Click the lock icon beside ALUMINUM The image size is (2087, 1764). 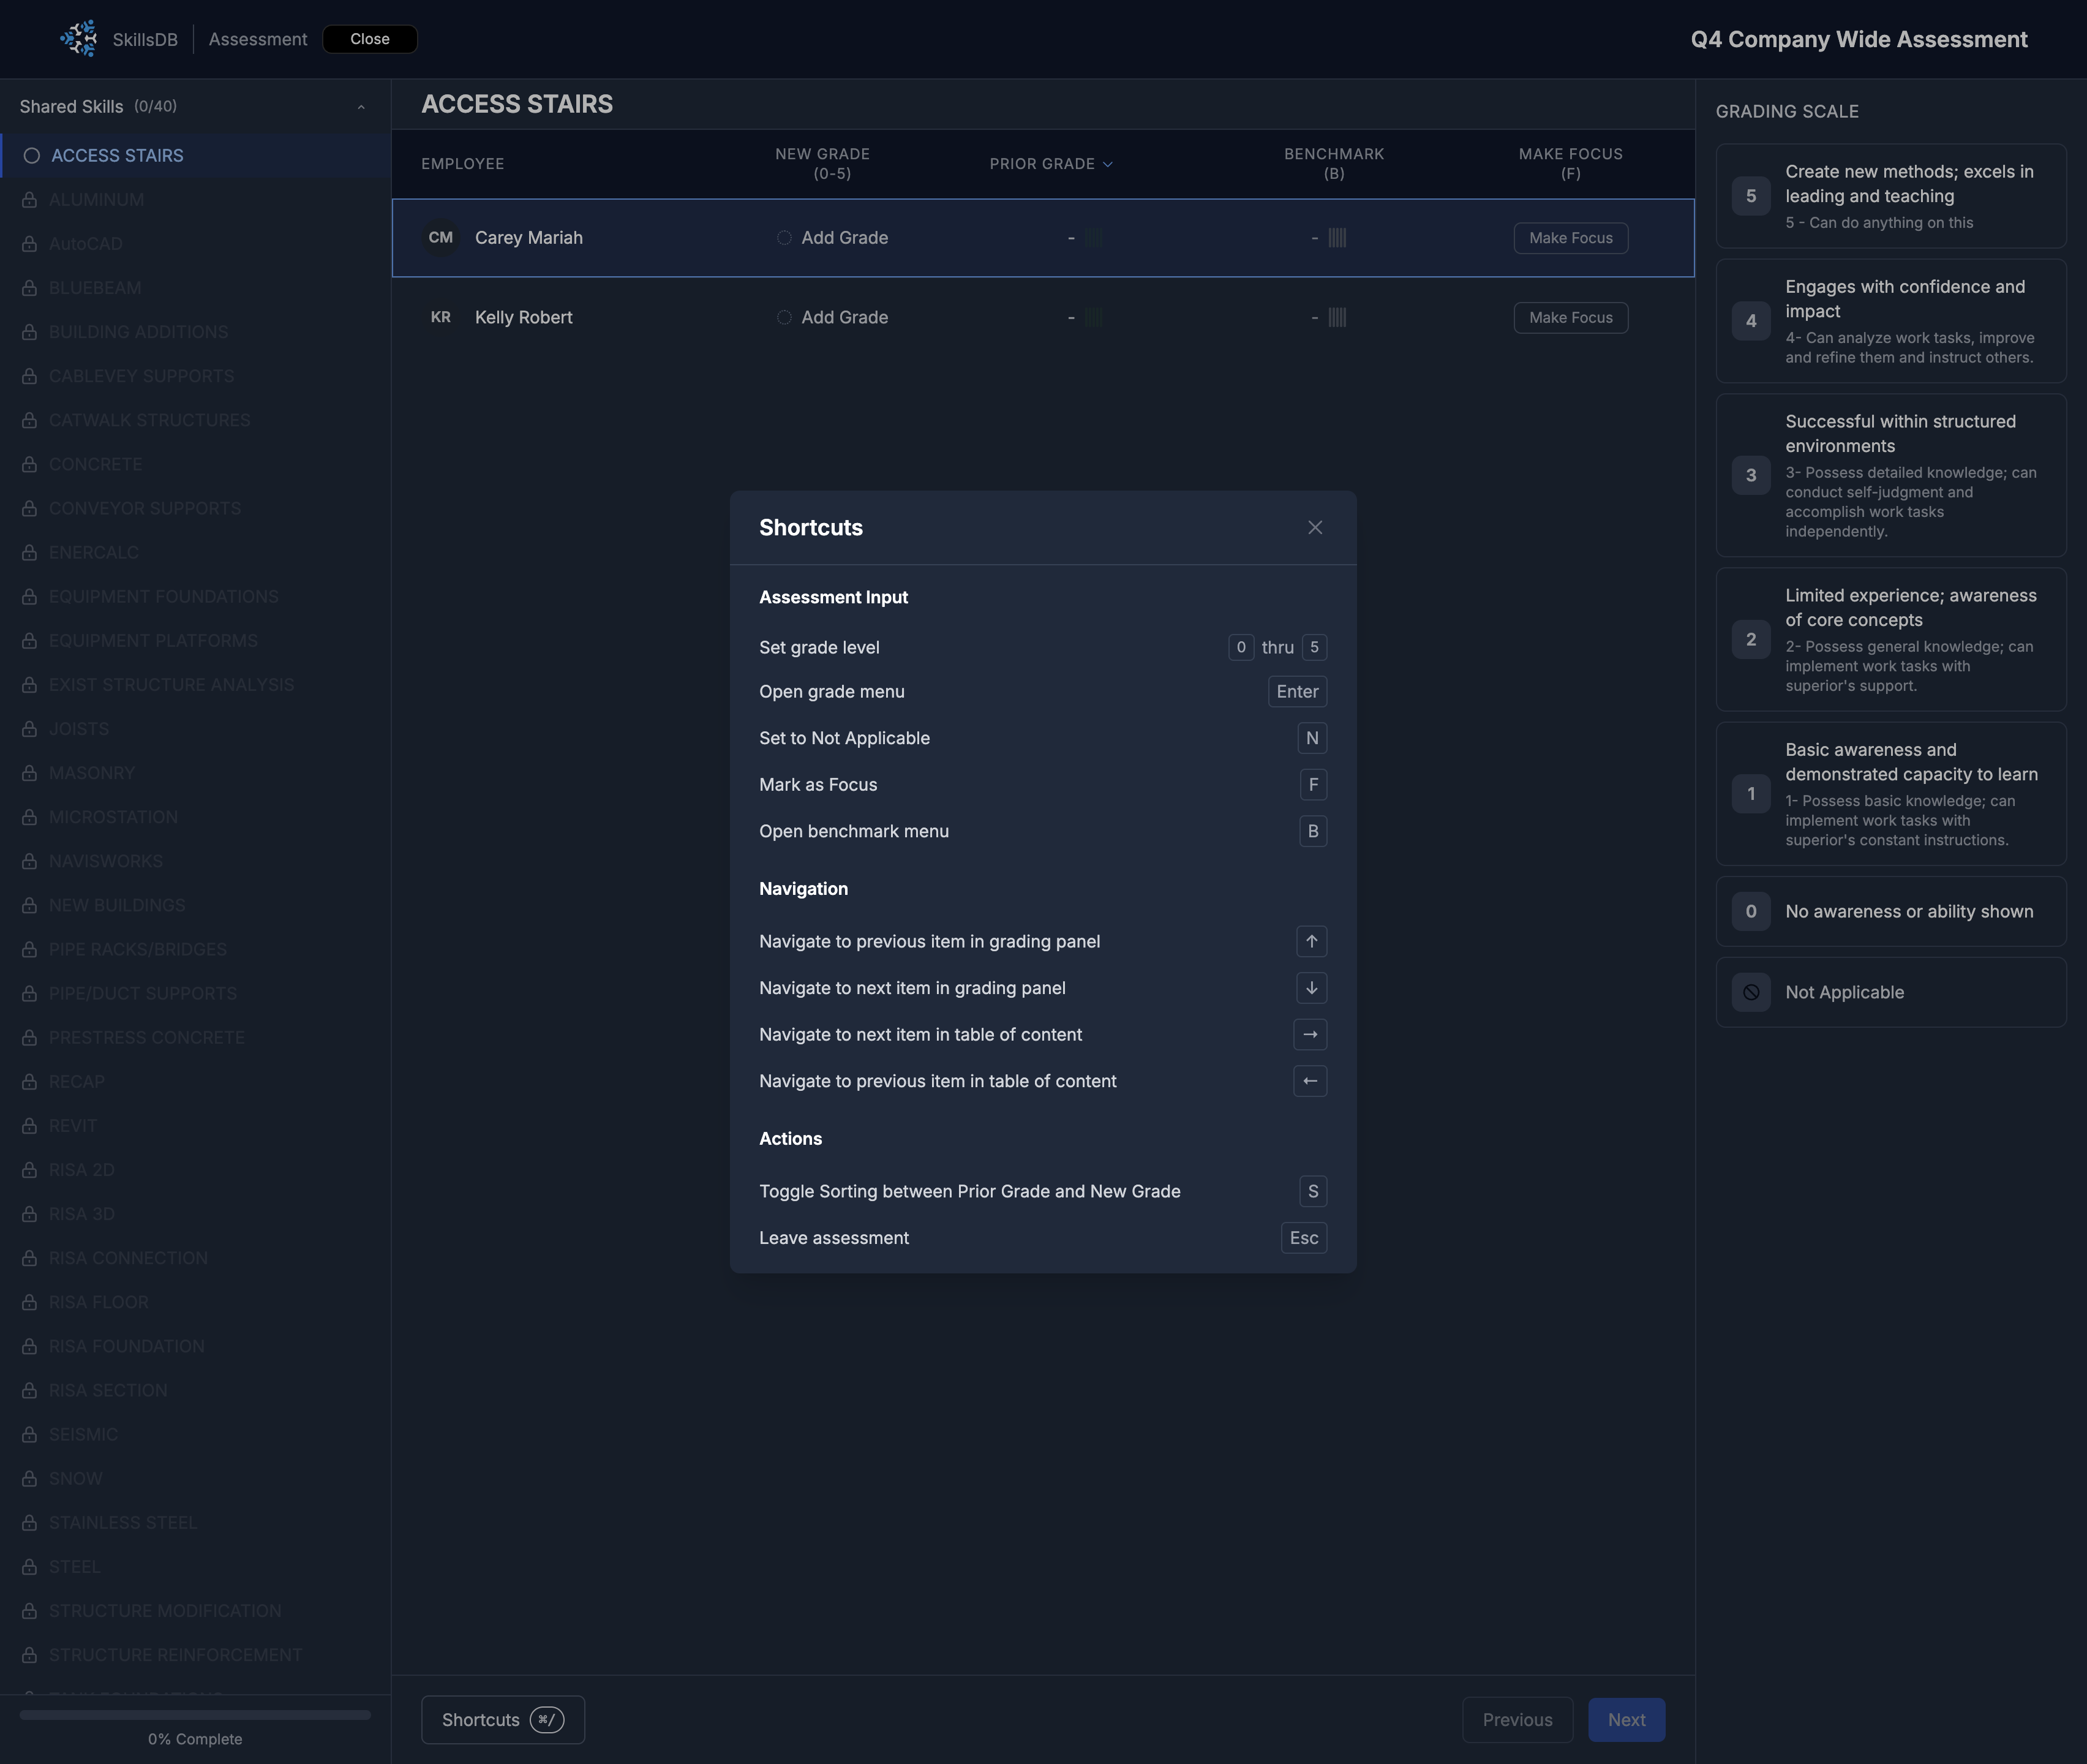pos(30,200)
